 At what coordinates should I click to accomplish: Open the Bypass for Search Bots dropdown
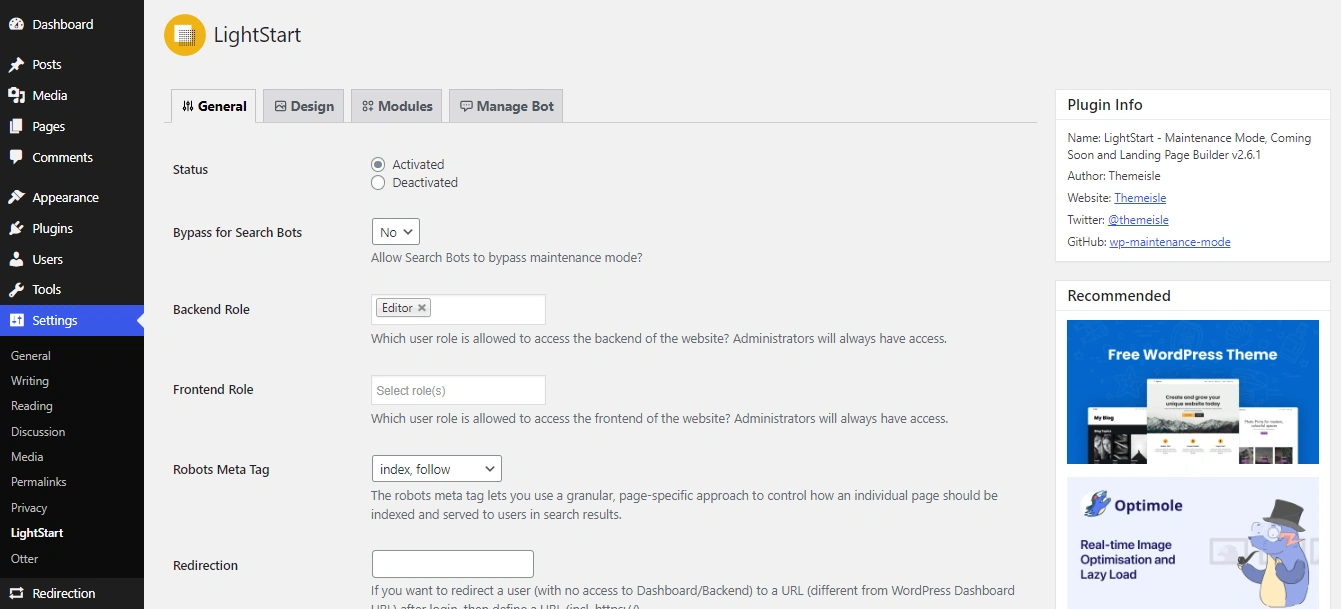(395, 232)
